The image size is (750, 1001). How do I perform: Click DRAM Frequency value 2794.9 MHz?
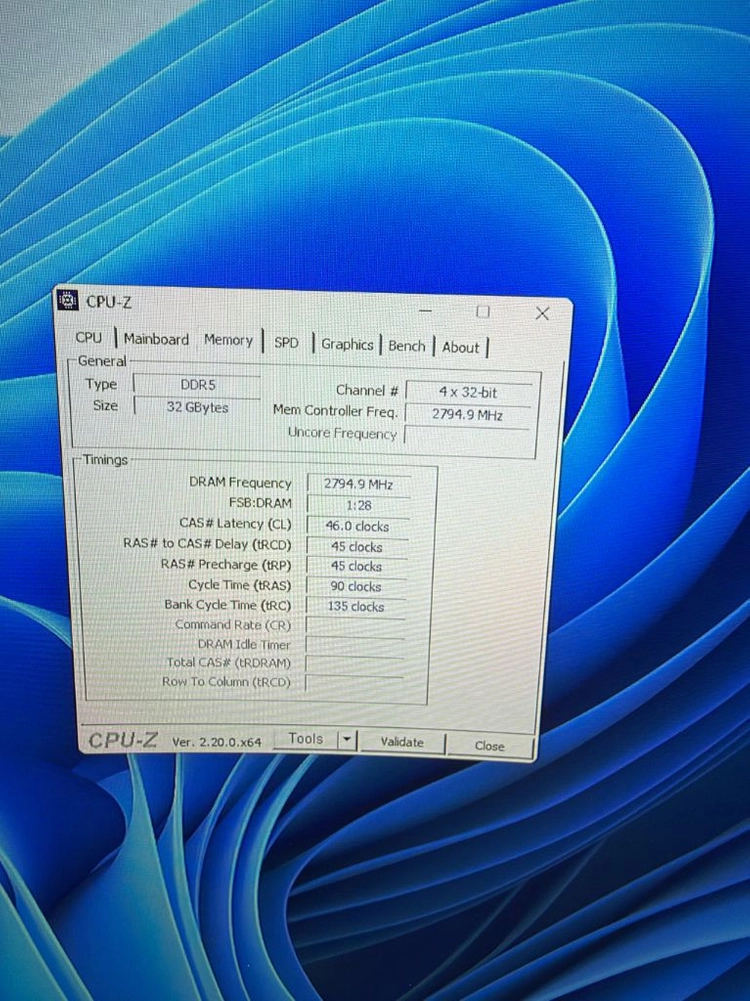pyautogui.click(x=359, y=484)
